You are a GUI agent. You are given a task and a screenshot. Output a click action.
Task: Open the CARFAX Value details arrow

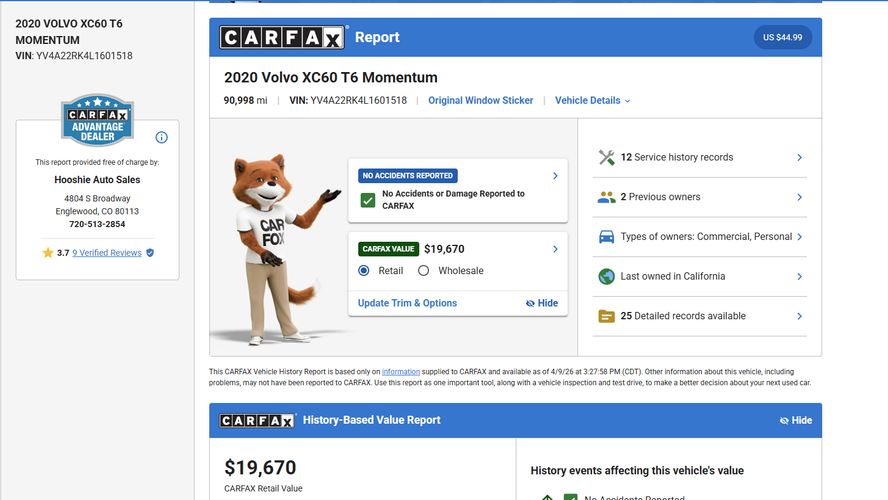(555, 249)
